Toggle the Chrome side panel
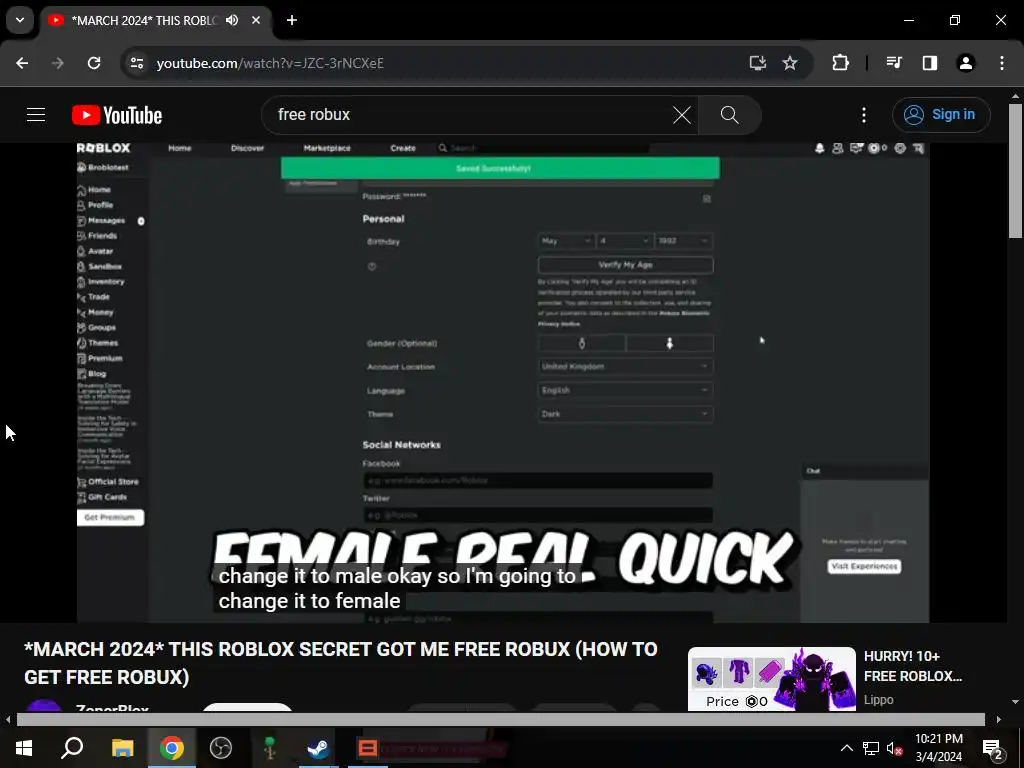The height and width of the screenshot is (768, 1024). (x=930, y=63)
